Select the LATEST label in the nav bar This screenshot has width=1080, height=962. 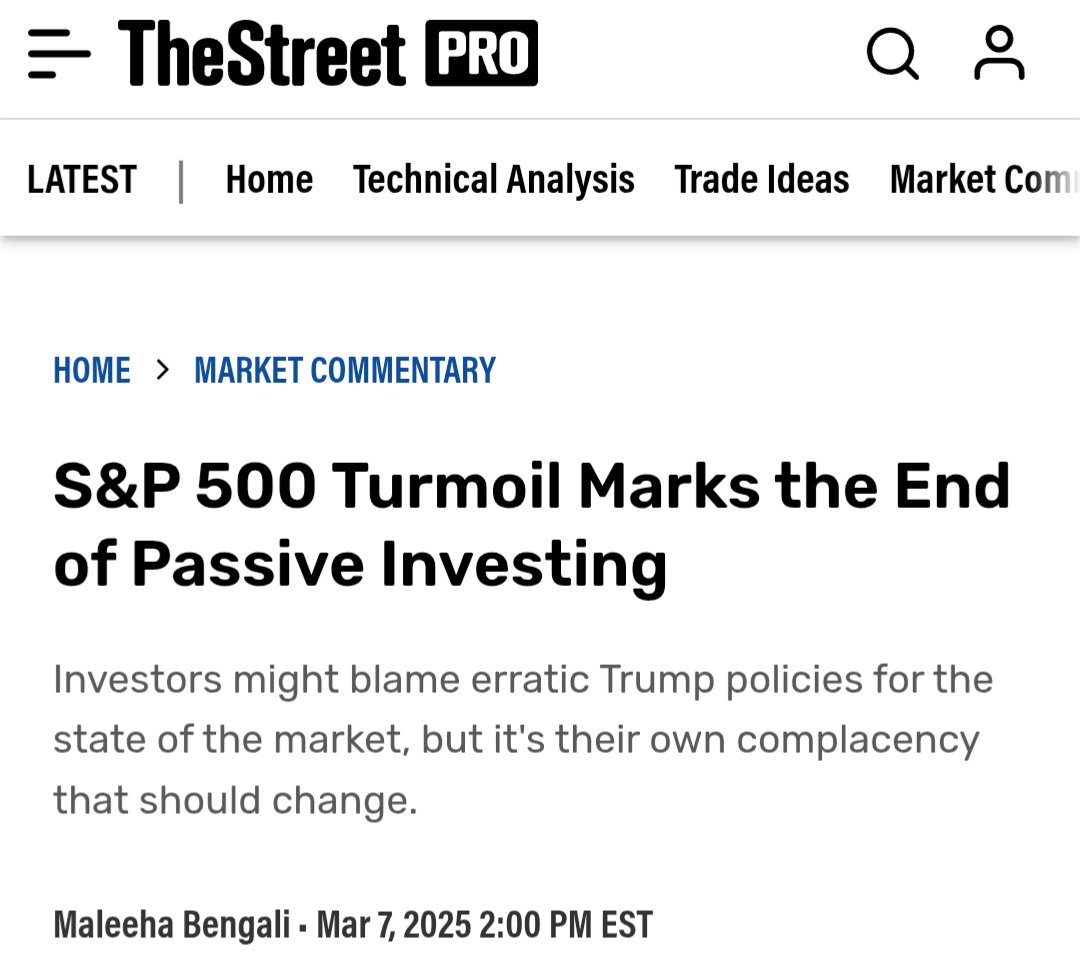(x=82, y=180)
